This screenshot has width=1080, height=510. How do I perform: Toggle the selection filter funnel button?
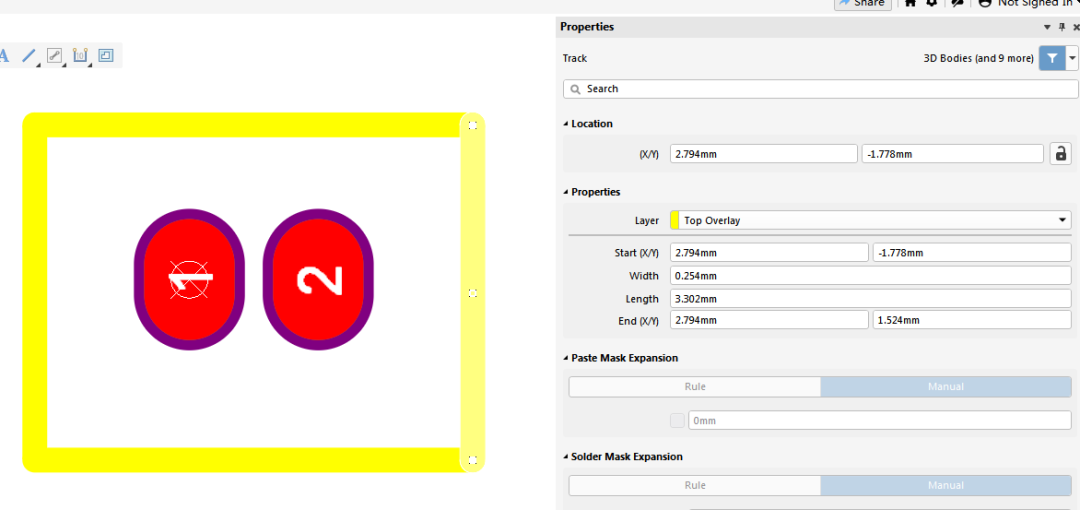tap(1052, 59)
